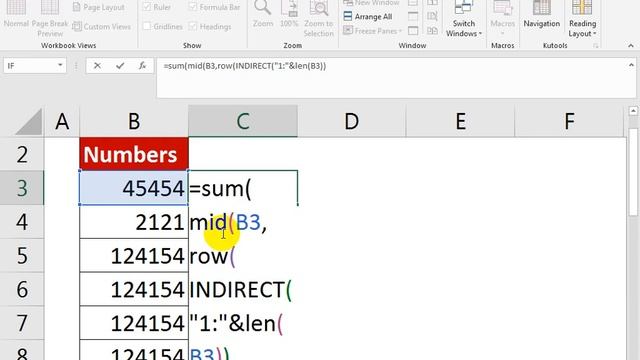The image size is (640, 360).
Task: Click inside the formula bar text
Action: pos(244,66)
